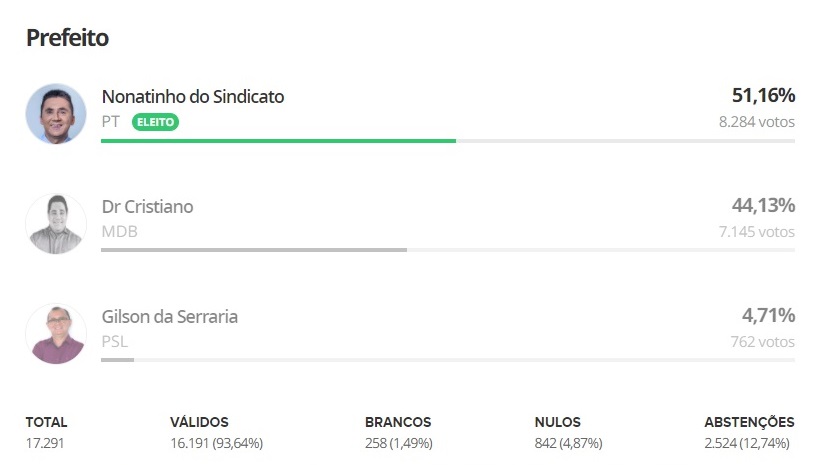Click the 4,71% percentage value
821x465 pixels.
click(x=769, y=315)
